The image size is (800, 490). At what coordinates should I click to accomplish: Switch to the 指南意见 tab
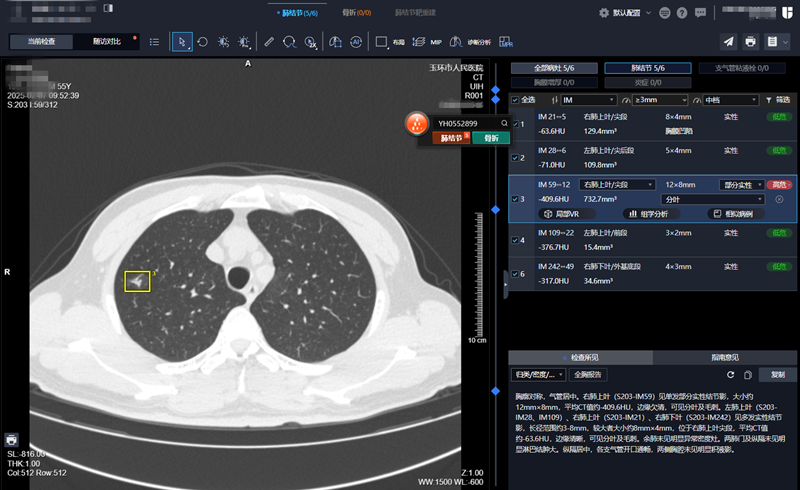coord(725,357)
